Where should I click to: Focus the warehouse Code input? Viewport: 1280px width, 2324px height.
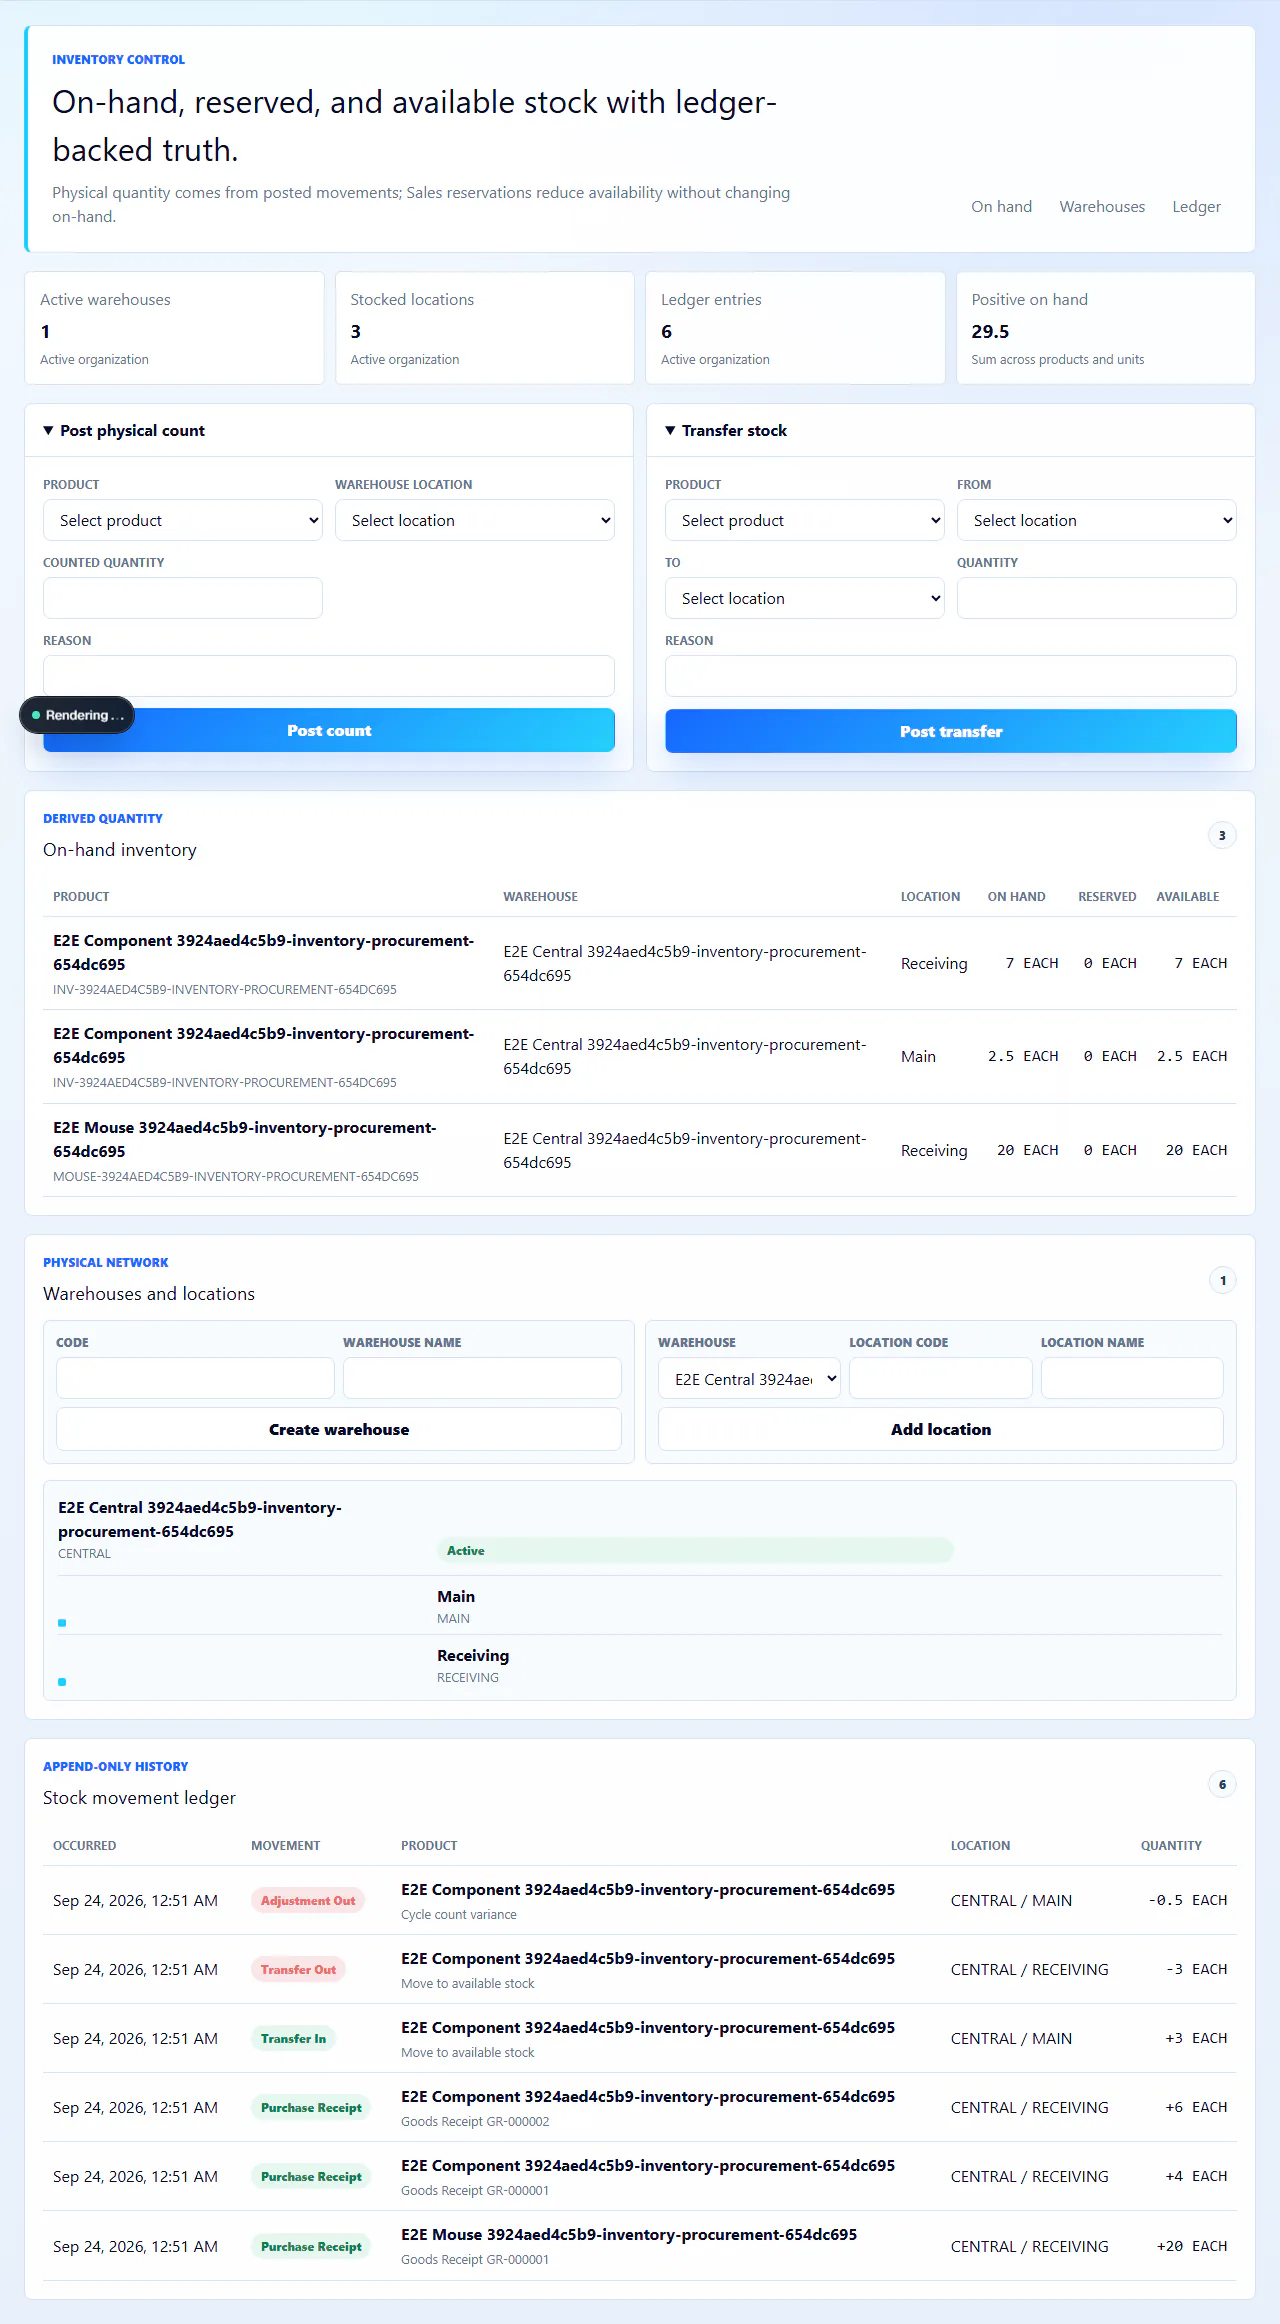click(x=195, y=1378)
